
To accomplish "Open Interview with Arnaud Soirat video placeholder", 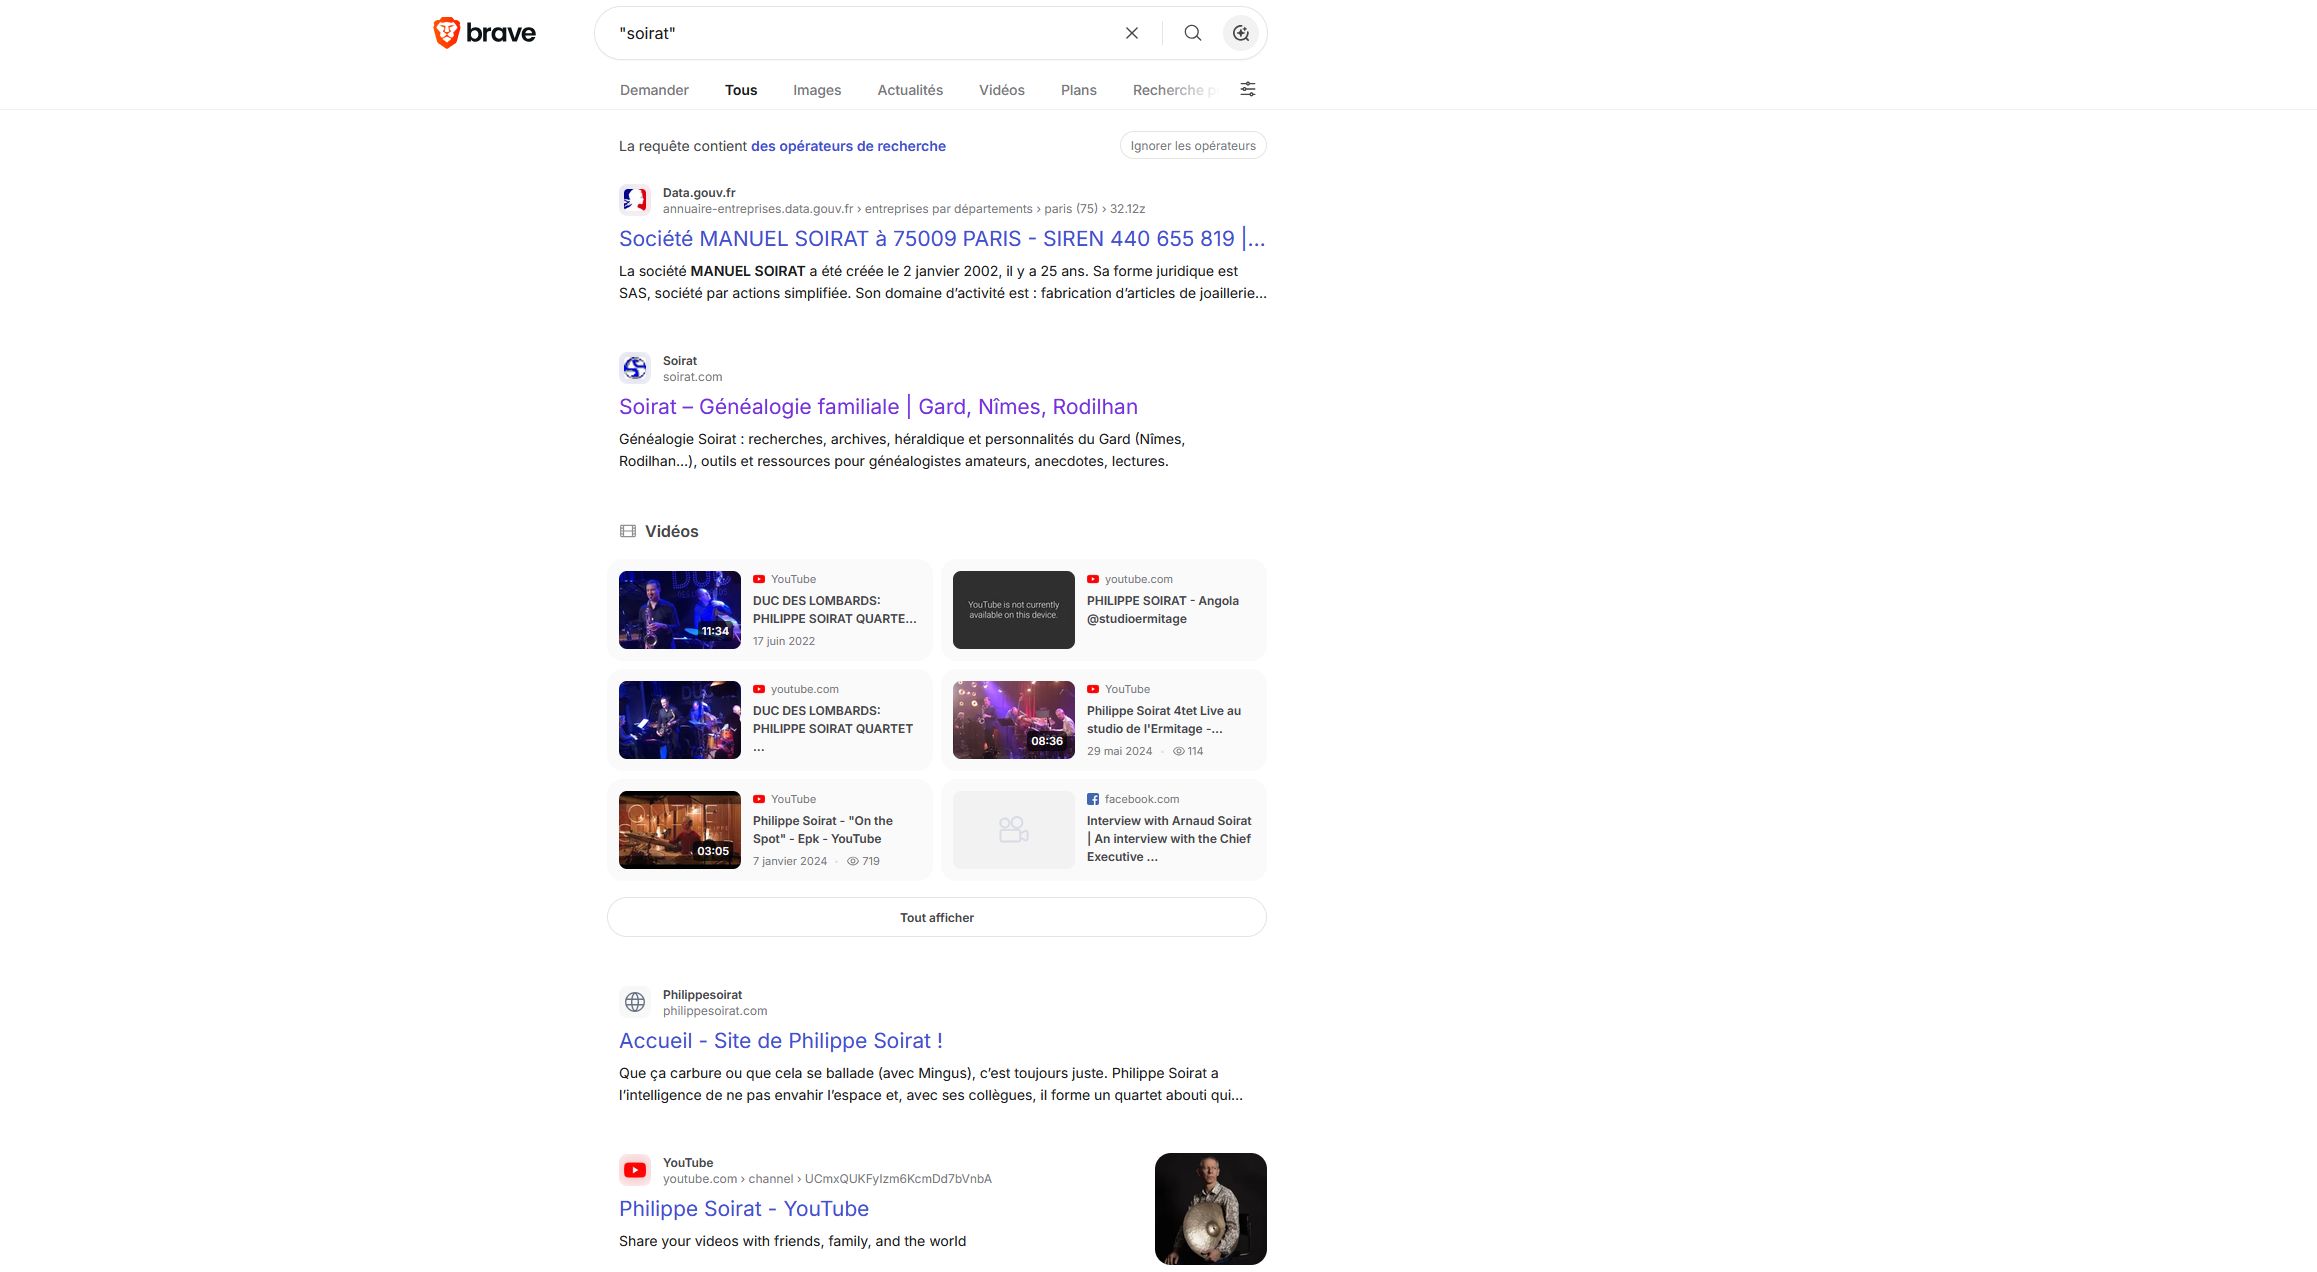I will click(x=1014, y=830).
